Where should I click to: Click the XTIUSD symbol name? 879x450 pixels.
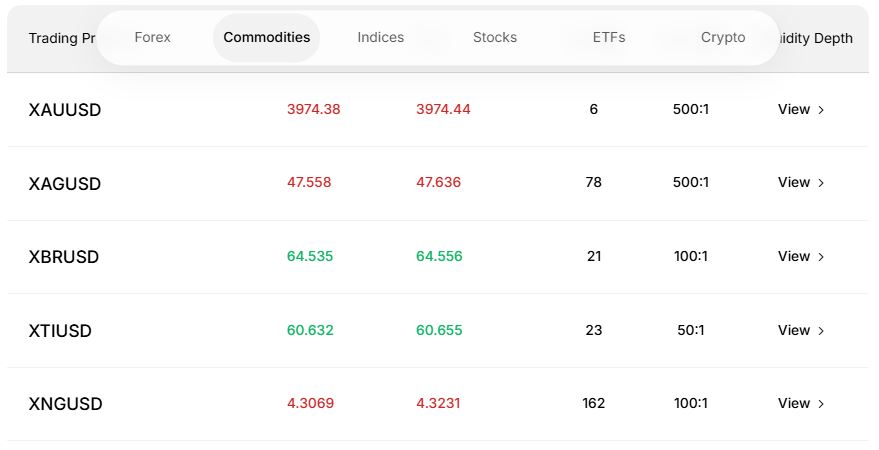point(60,331)
